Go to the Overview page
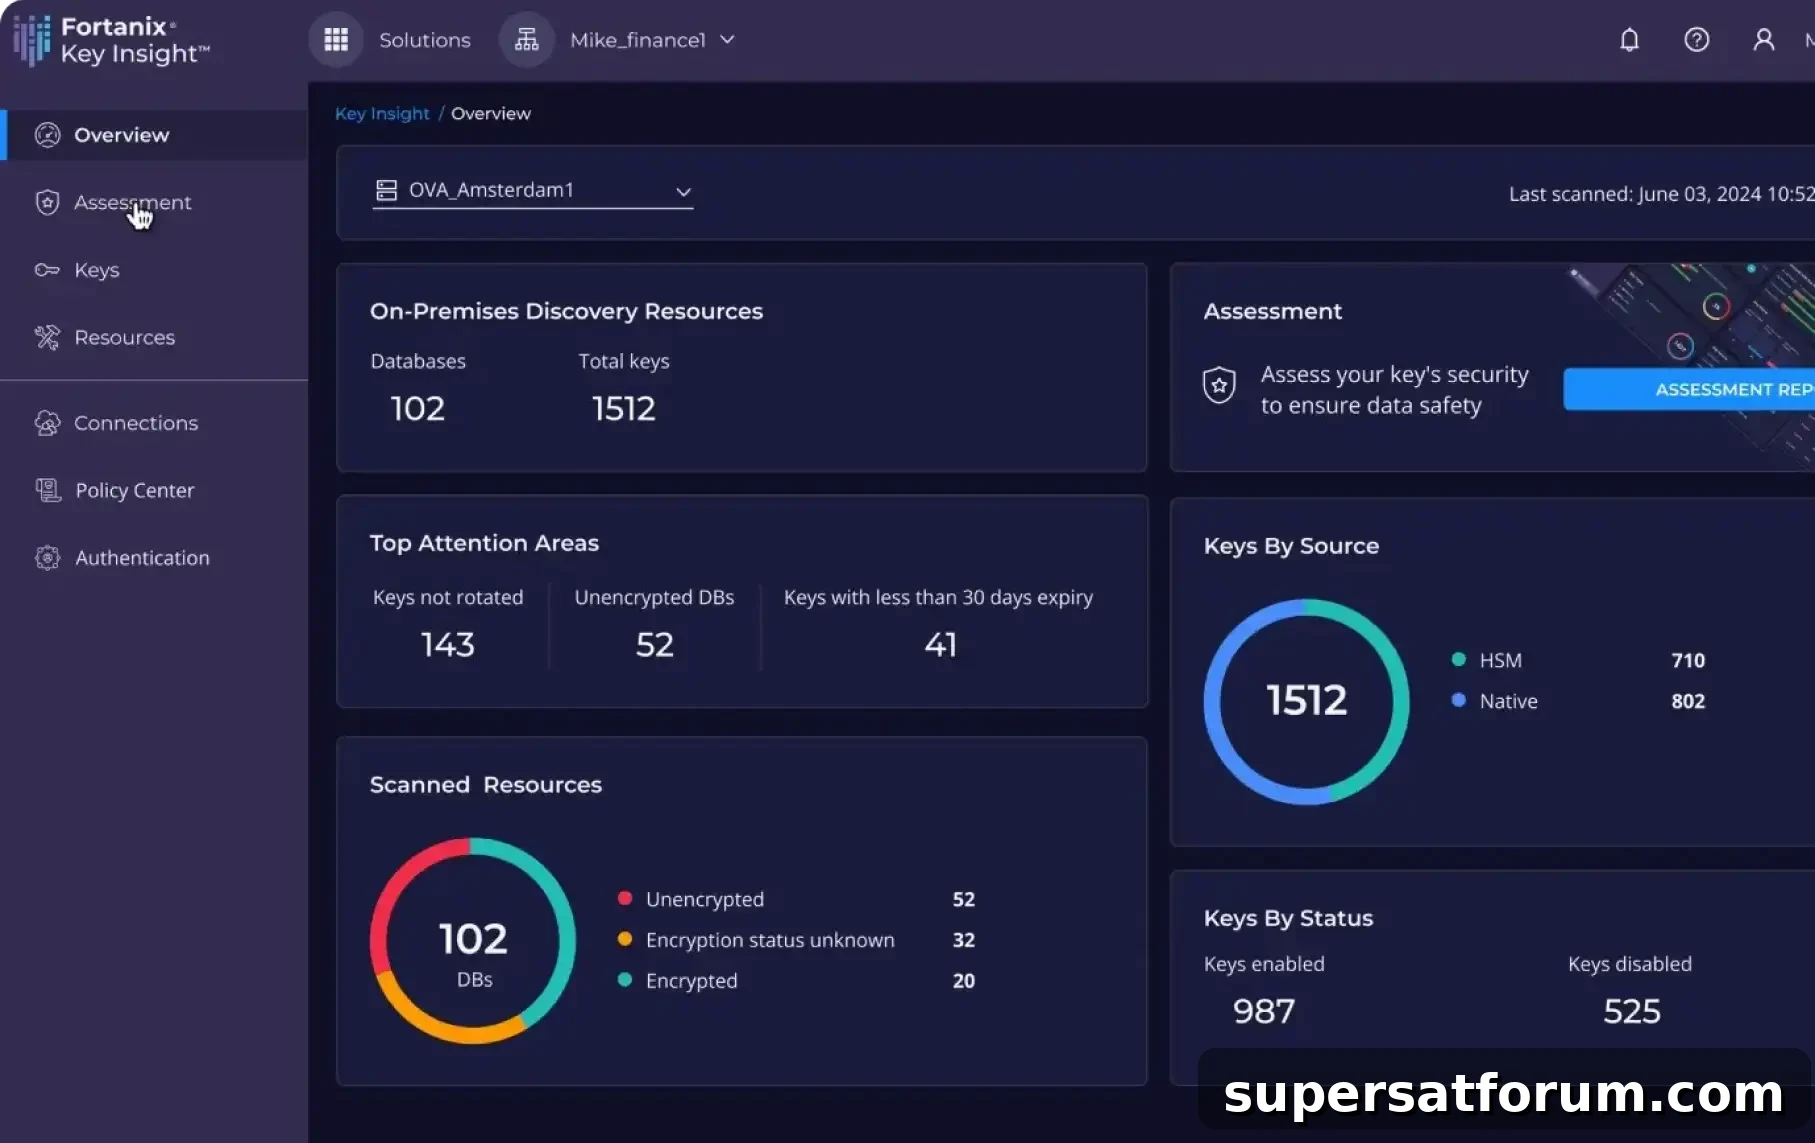 pos(154,135)
